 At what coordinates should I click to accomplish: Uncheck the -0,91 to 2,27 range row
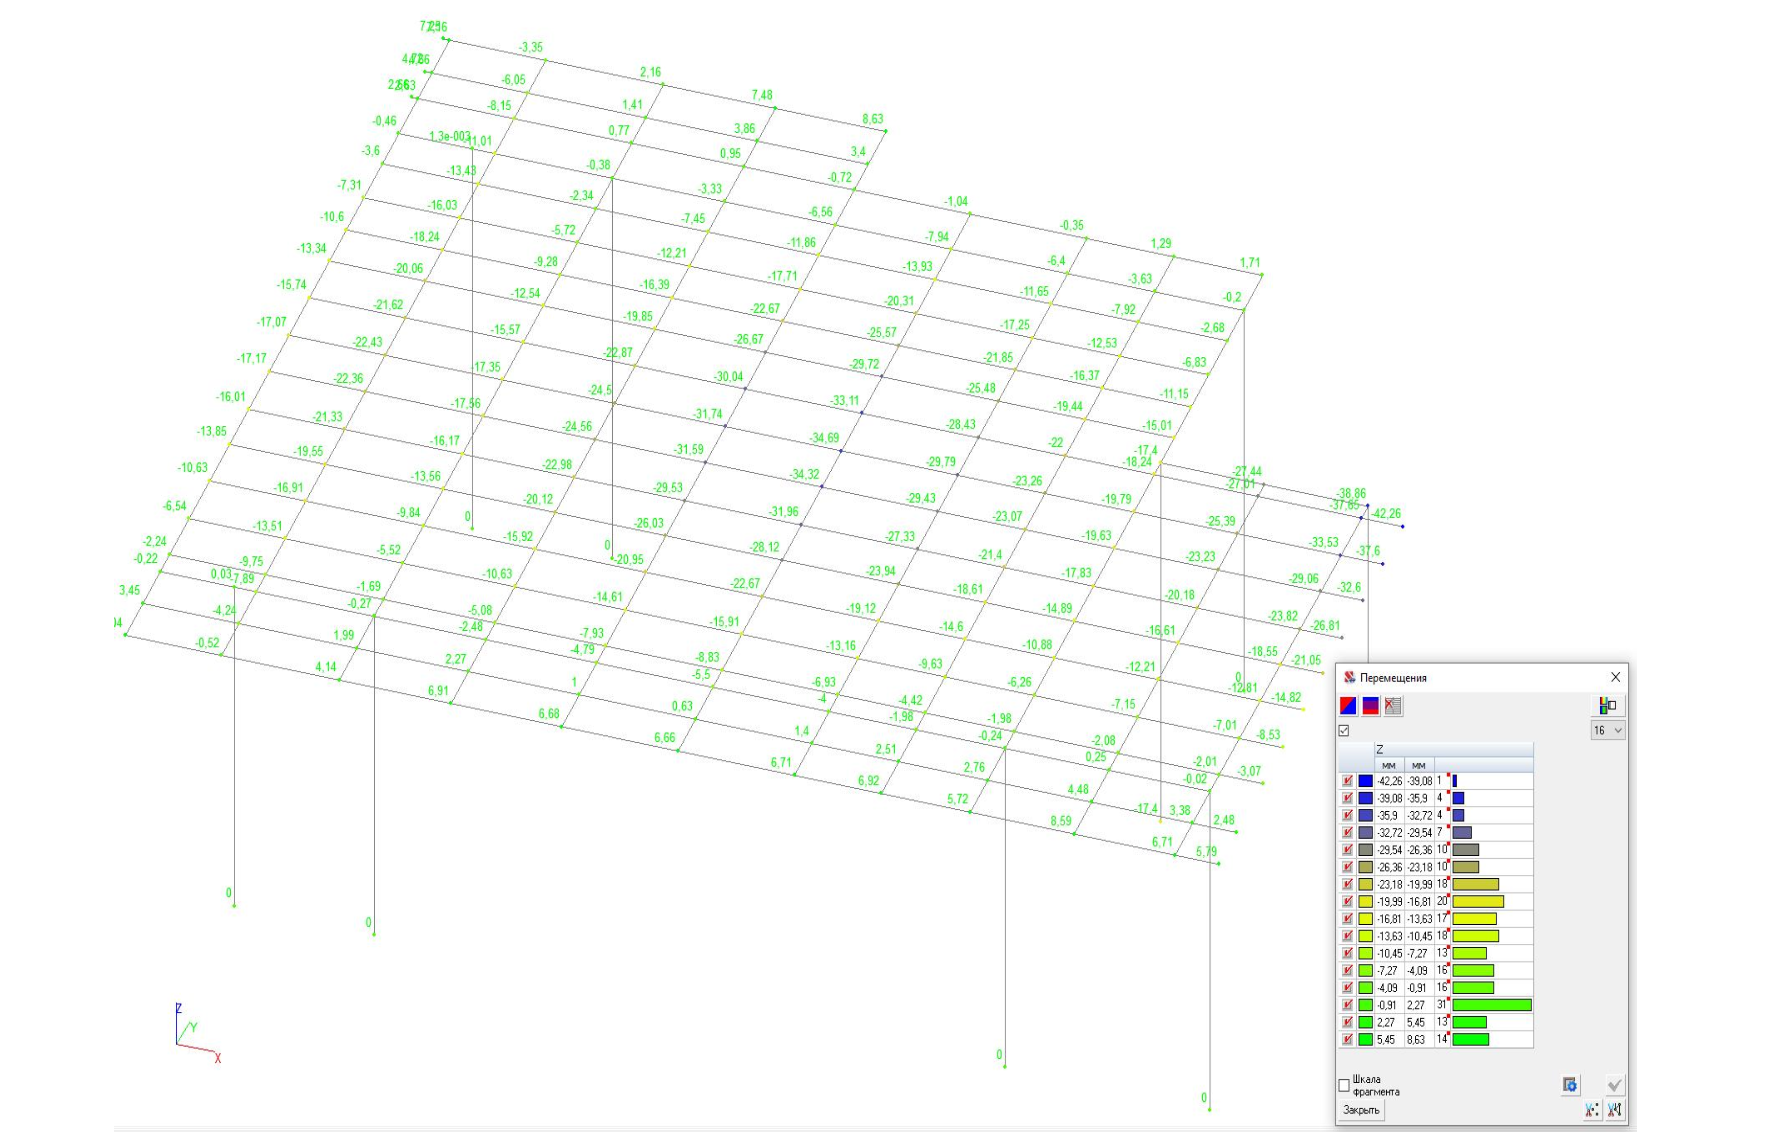pyautogui.click(x=1347, y=1005)
